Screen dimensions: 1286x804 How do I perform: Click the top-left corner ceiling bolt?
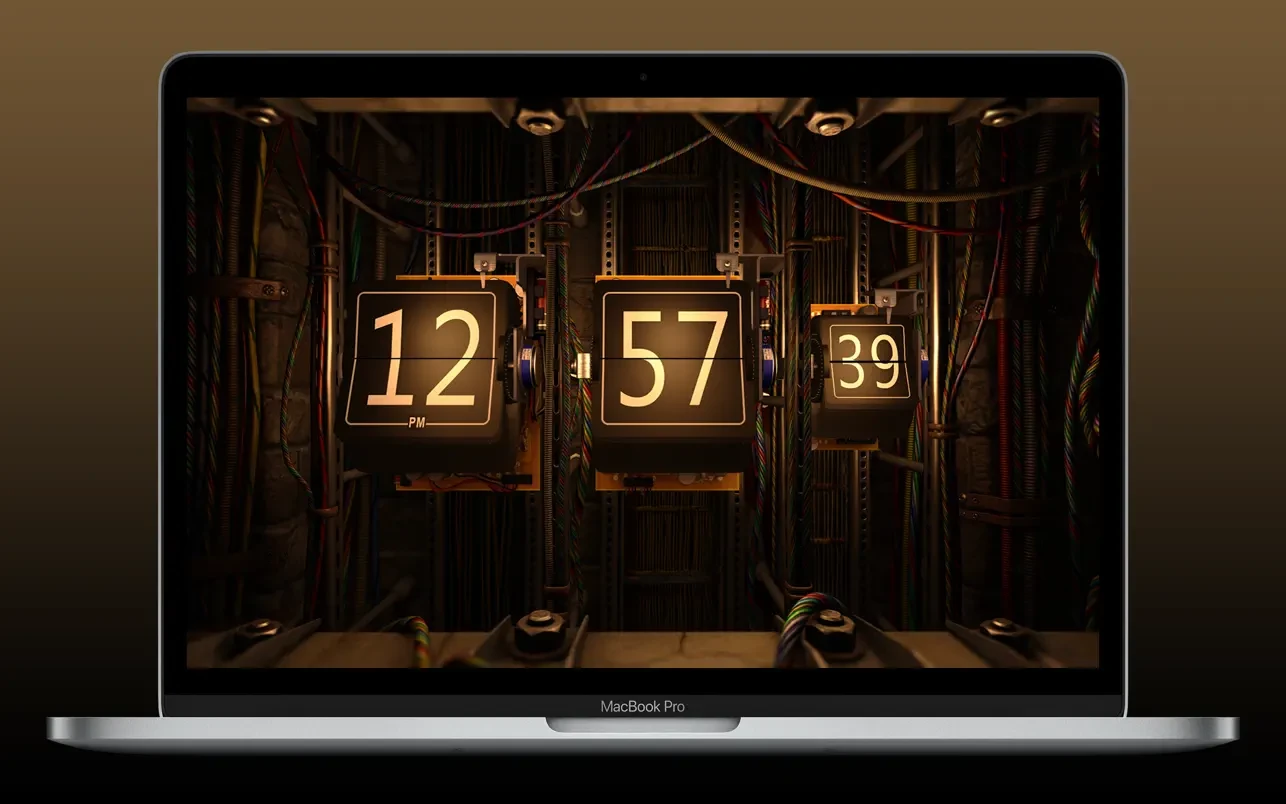tap(262, 115)
